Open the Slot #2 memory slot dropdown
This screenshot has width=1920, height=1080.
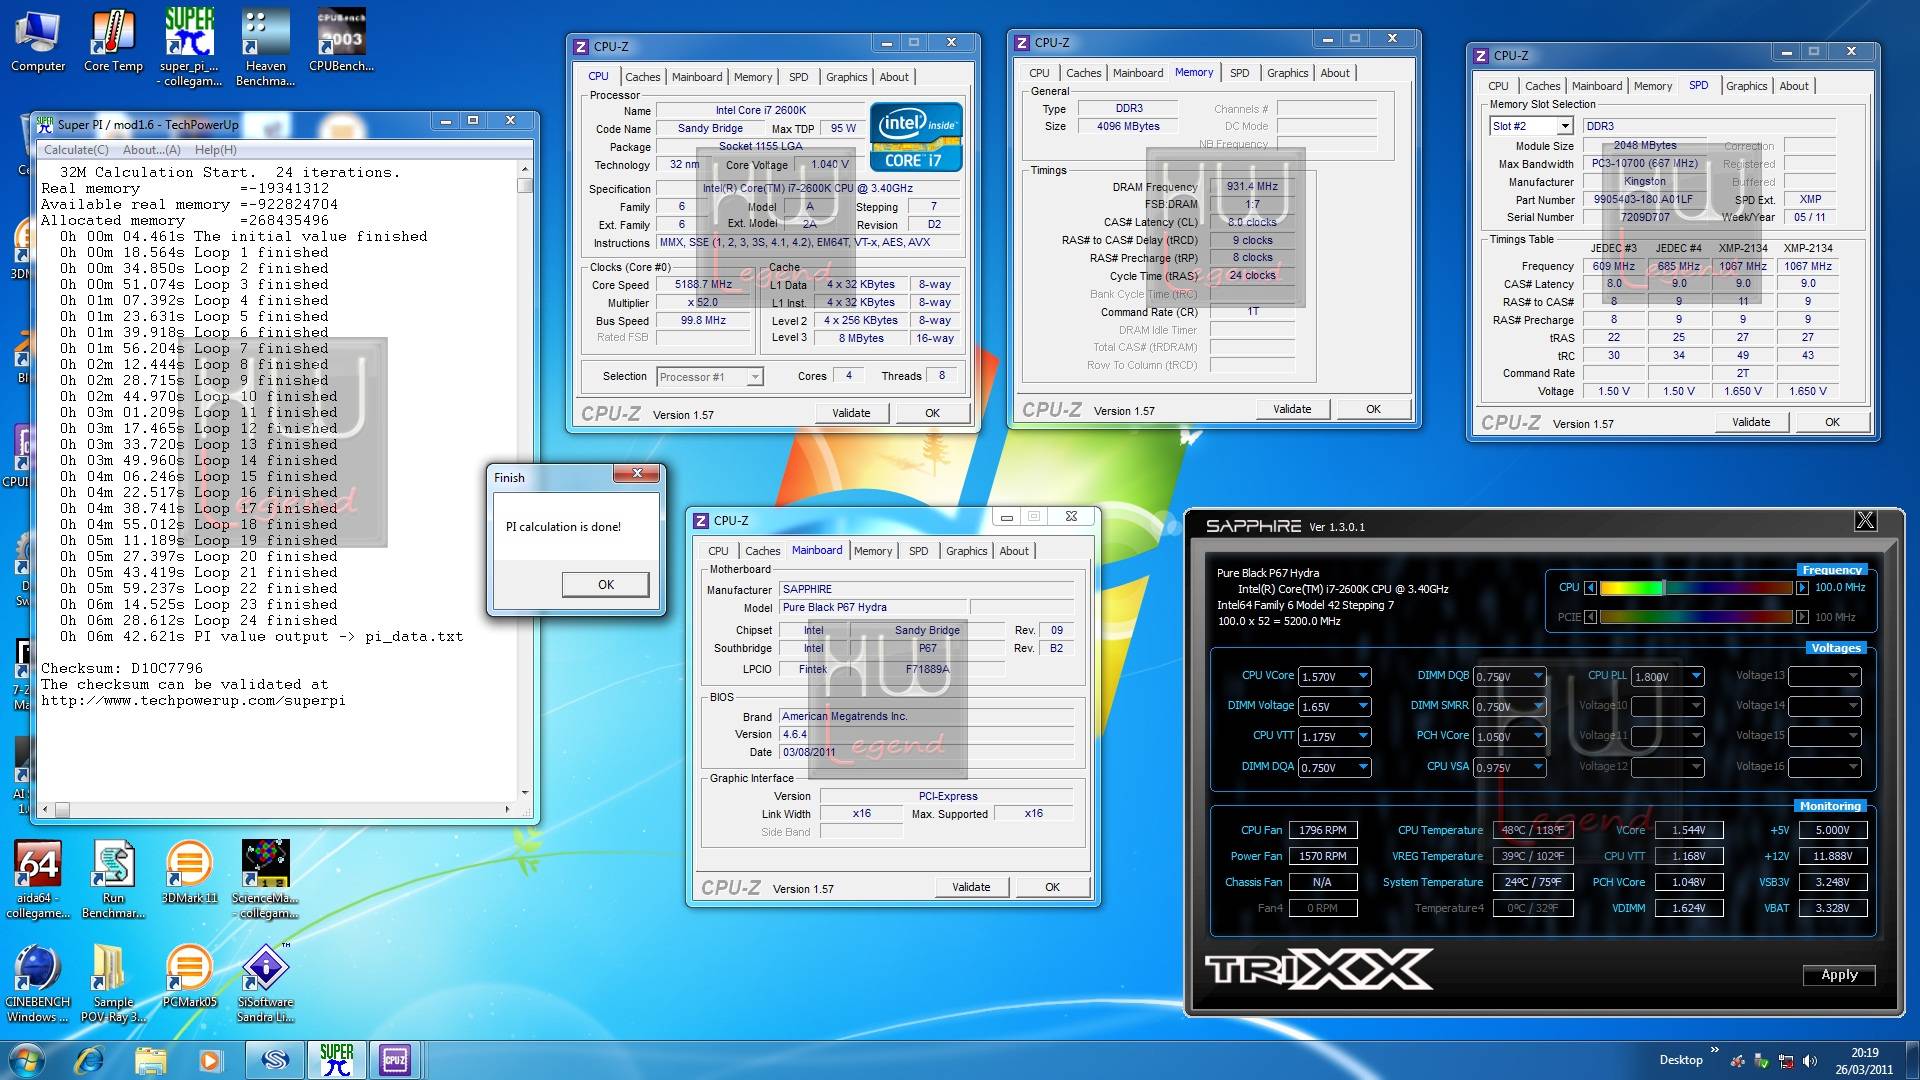point(1565,126)
